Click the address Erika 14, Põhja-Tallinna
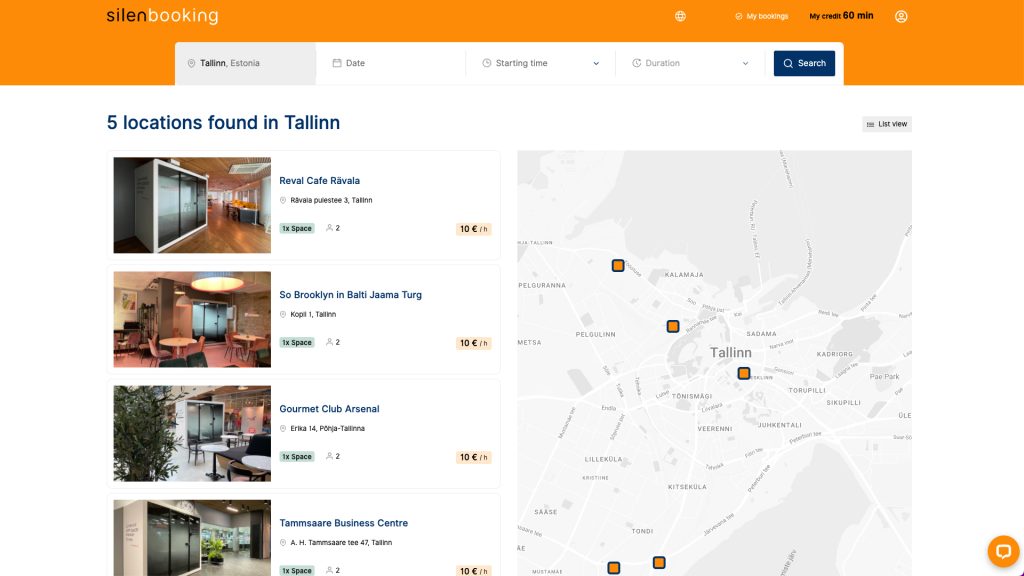The height and width of the screenshot is (576, 1024). 327,428
